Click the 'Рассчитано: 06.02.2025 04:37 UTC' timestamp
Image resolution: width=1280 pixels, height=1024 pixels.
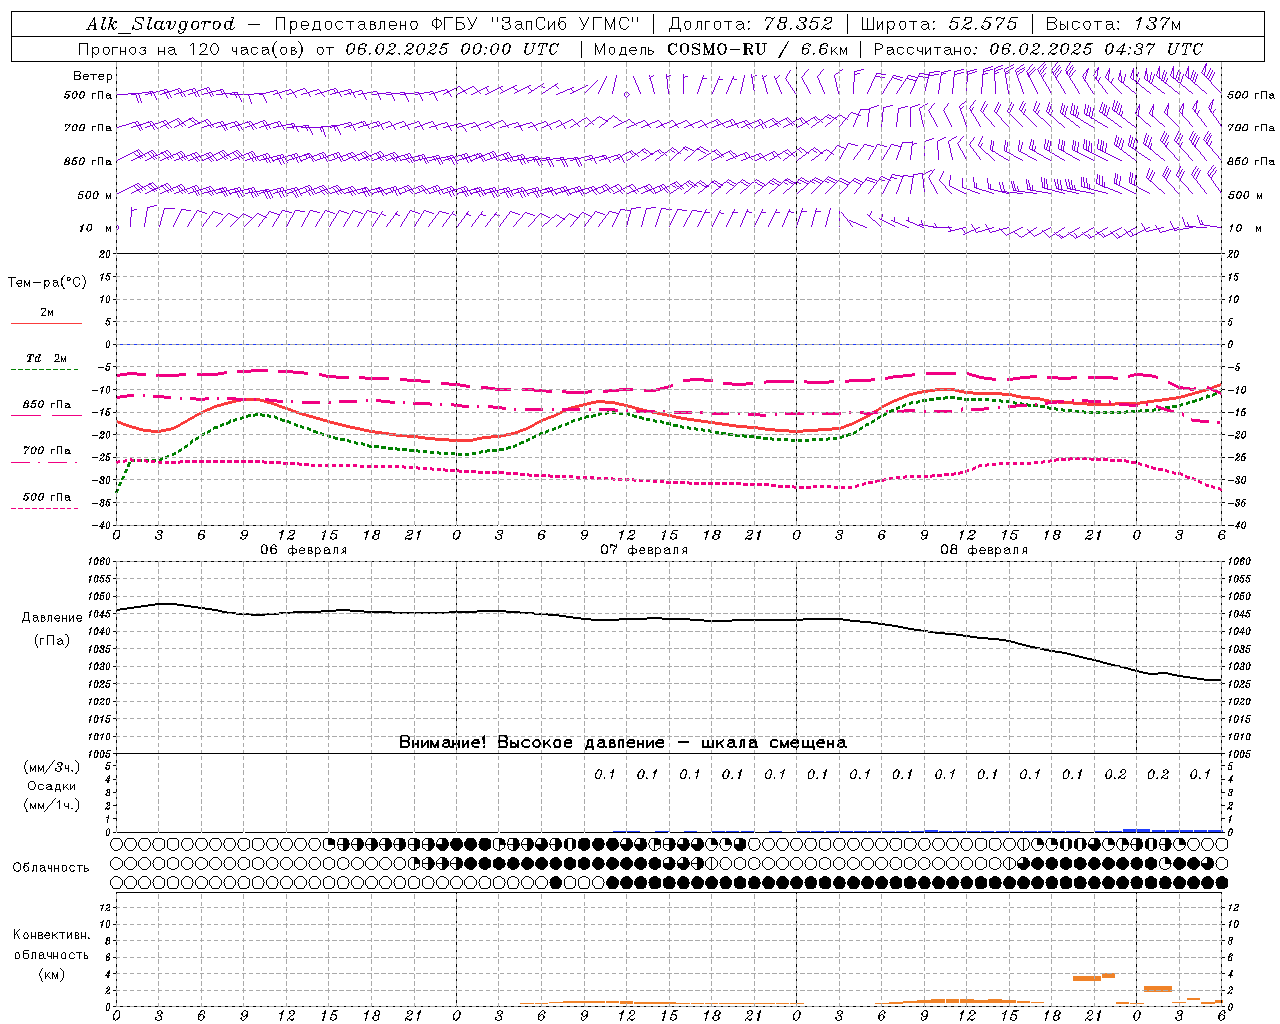pos(1038,49)
